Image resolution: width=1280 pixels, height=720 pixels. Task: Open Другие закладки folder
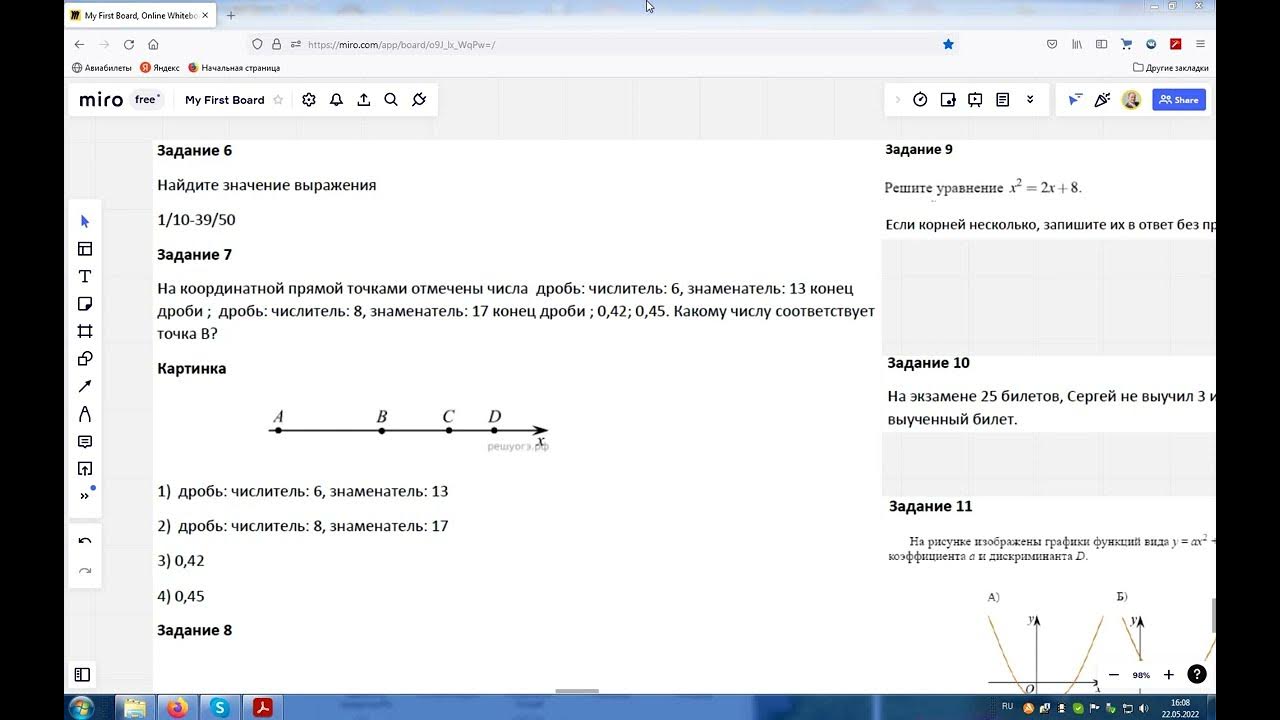(x=1171, y=68)
